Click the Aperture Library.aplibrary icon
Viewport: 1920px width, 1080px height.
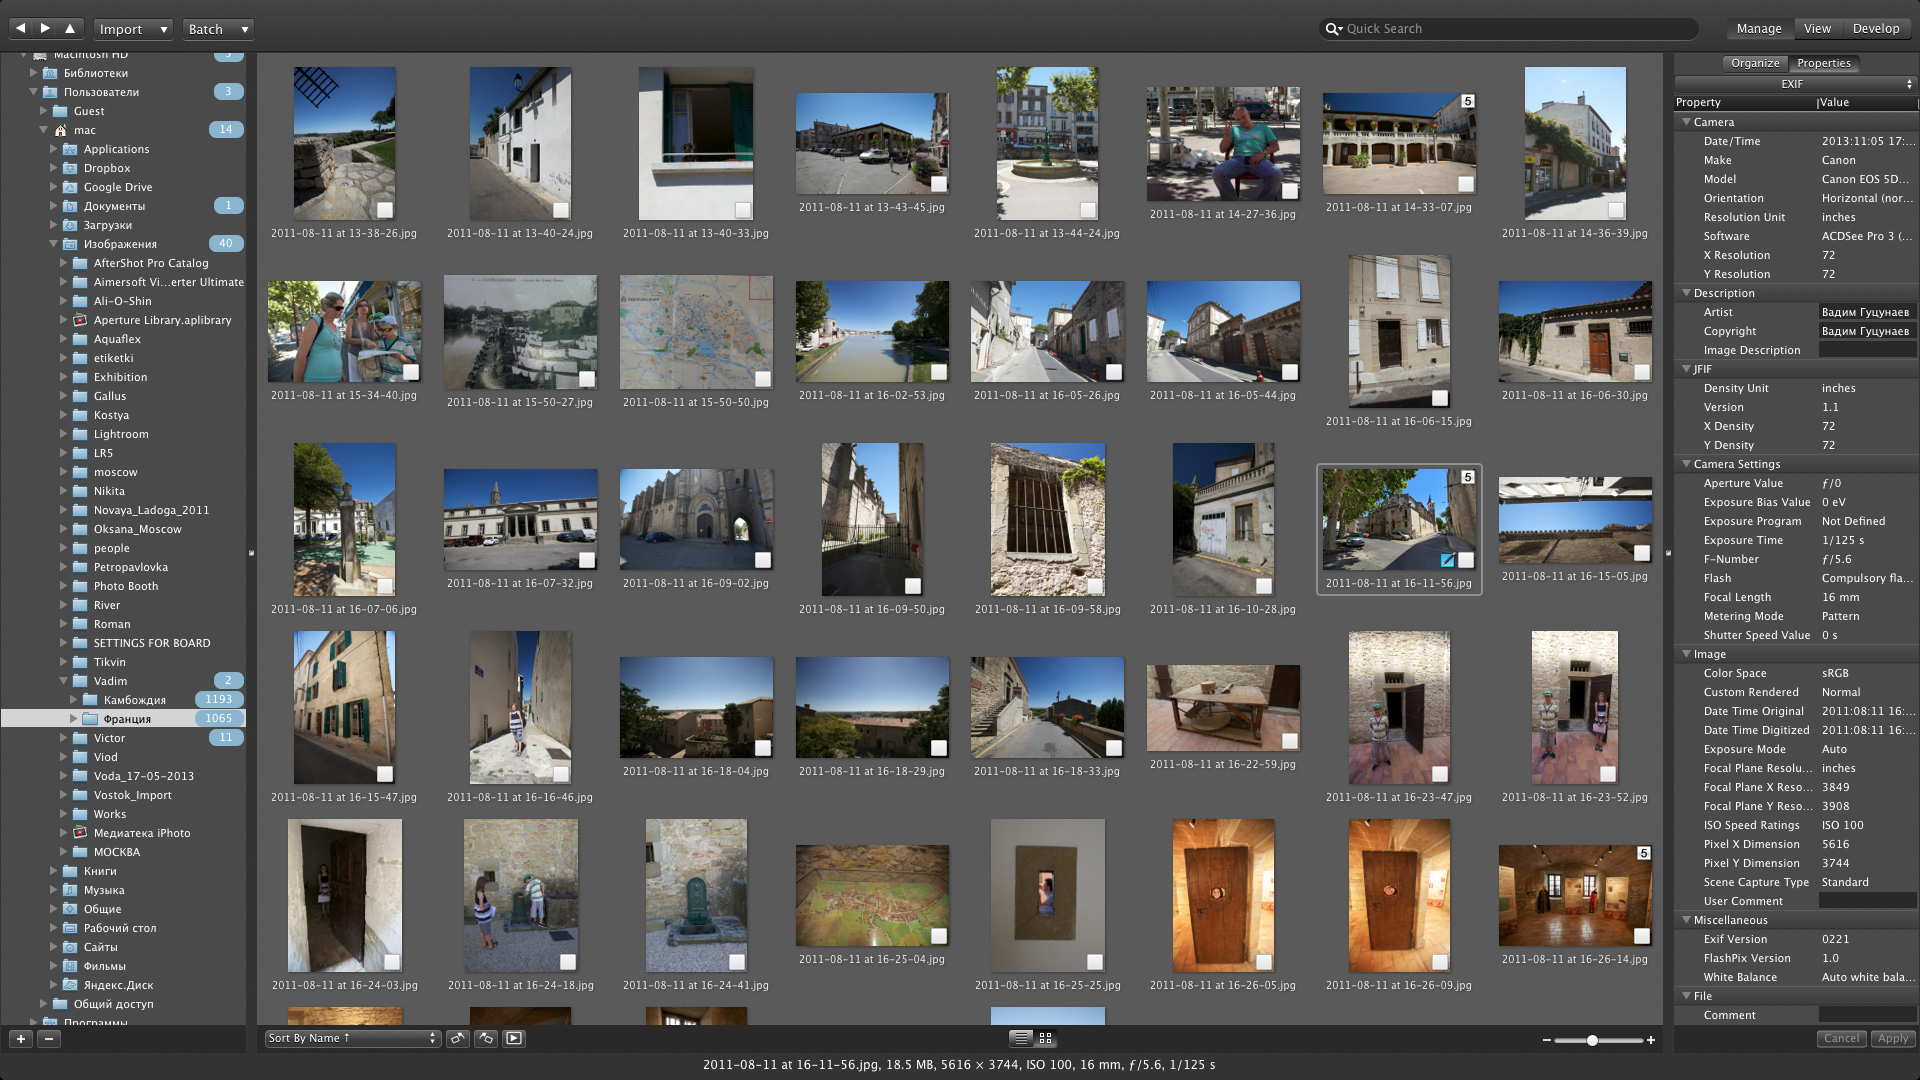click(80, 320)
